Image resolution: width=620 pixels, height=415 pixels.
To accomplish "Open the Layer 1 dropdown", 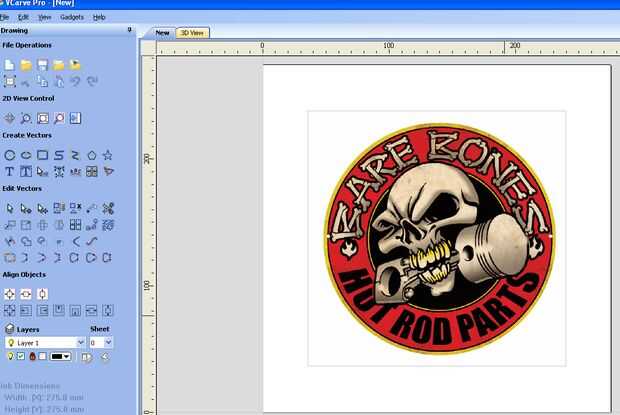I will 81,342.
